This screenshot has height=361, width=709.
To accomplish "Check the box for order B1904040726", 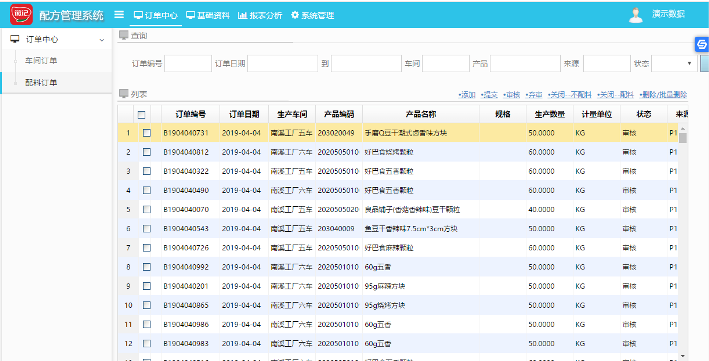I will point(147,248).
